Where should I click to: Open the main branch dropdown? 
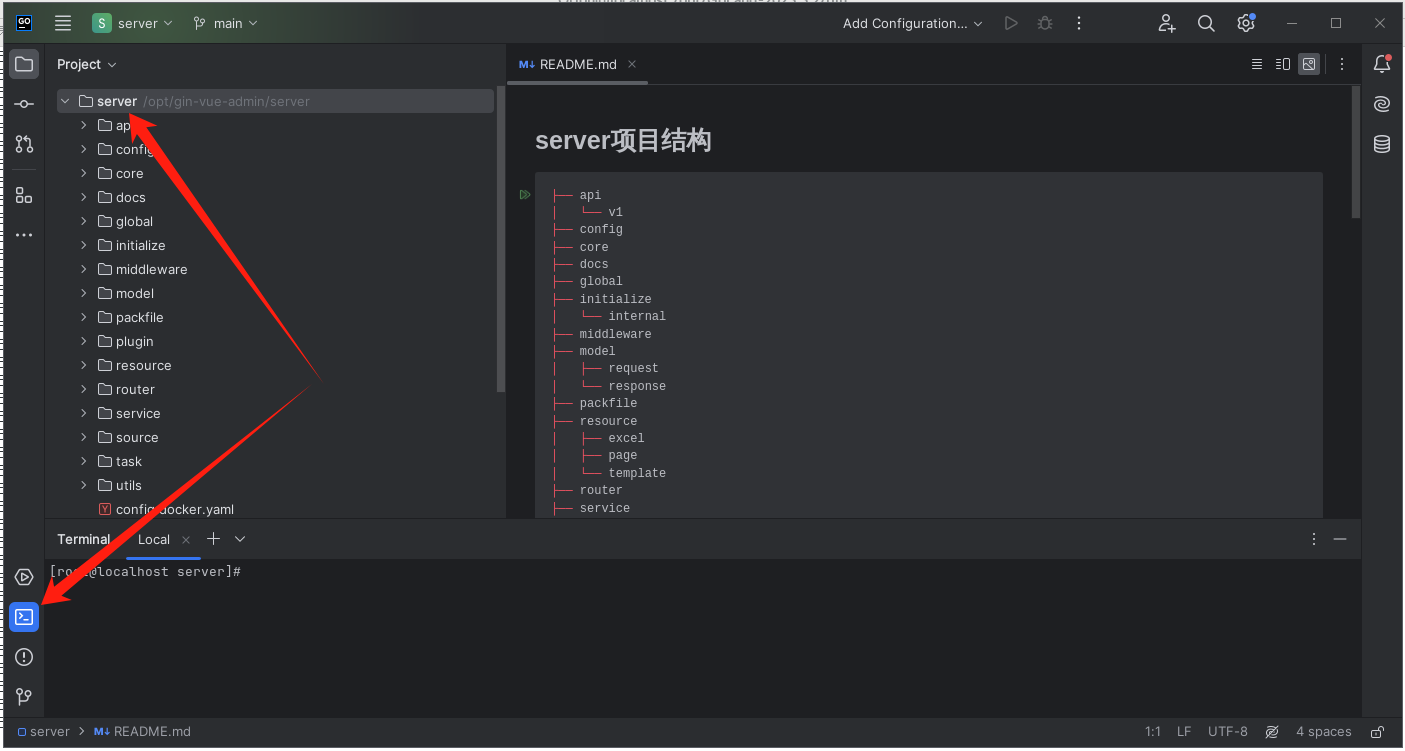(x=225, y=23)
